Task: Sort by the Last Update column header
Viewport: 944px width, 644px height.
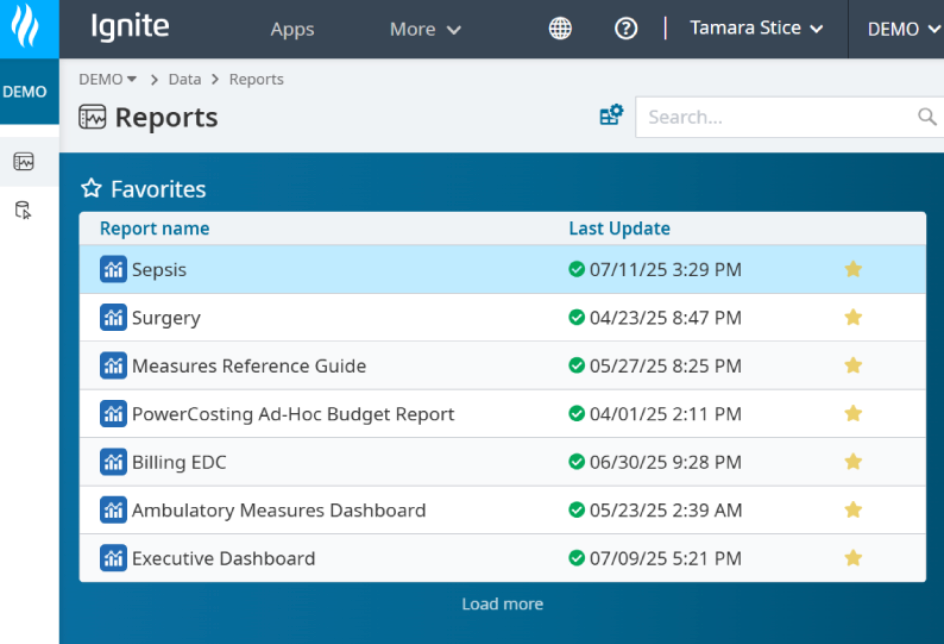Action: click(619, 228)
